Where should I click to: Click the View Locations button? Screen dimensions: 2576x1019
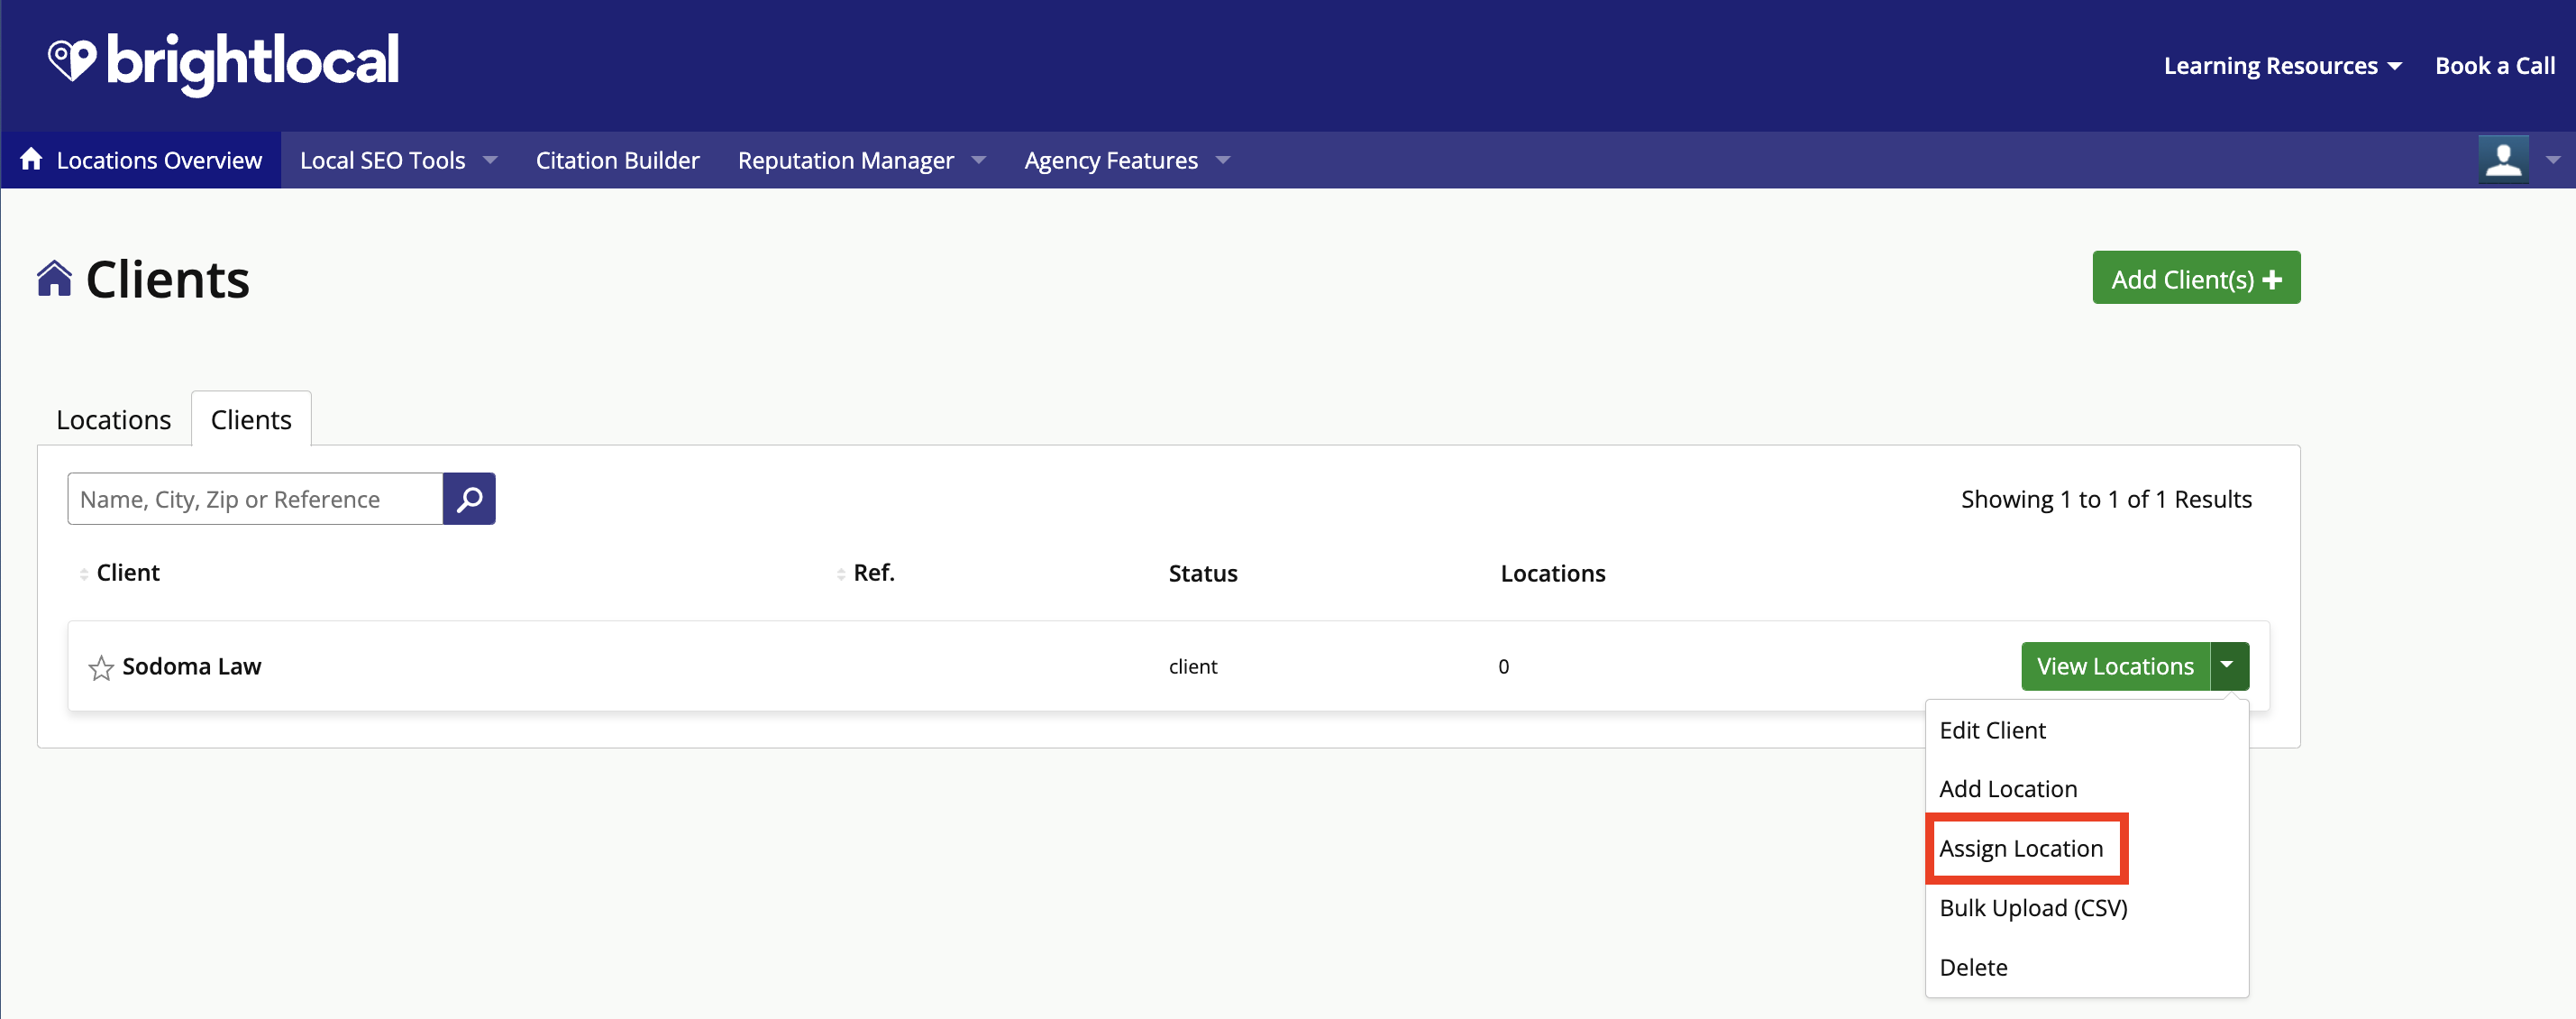[x=2115, y=666]
